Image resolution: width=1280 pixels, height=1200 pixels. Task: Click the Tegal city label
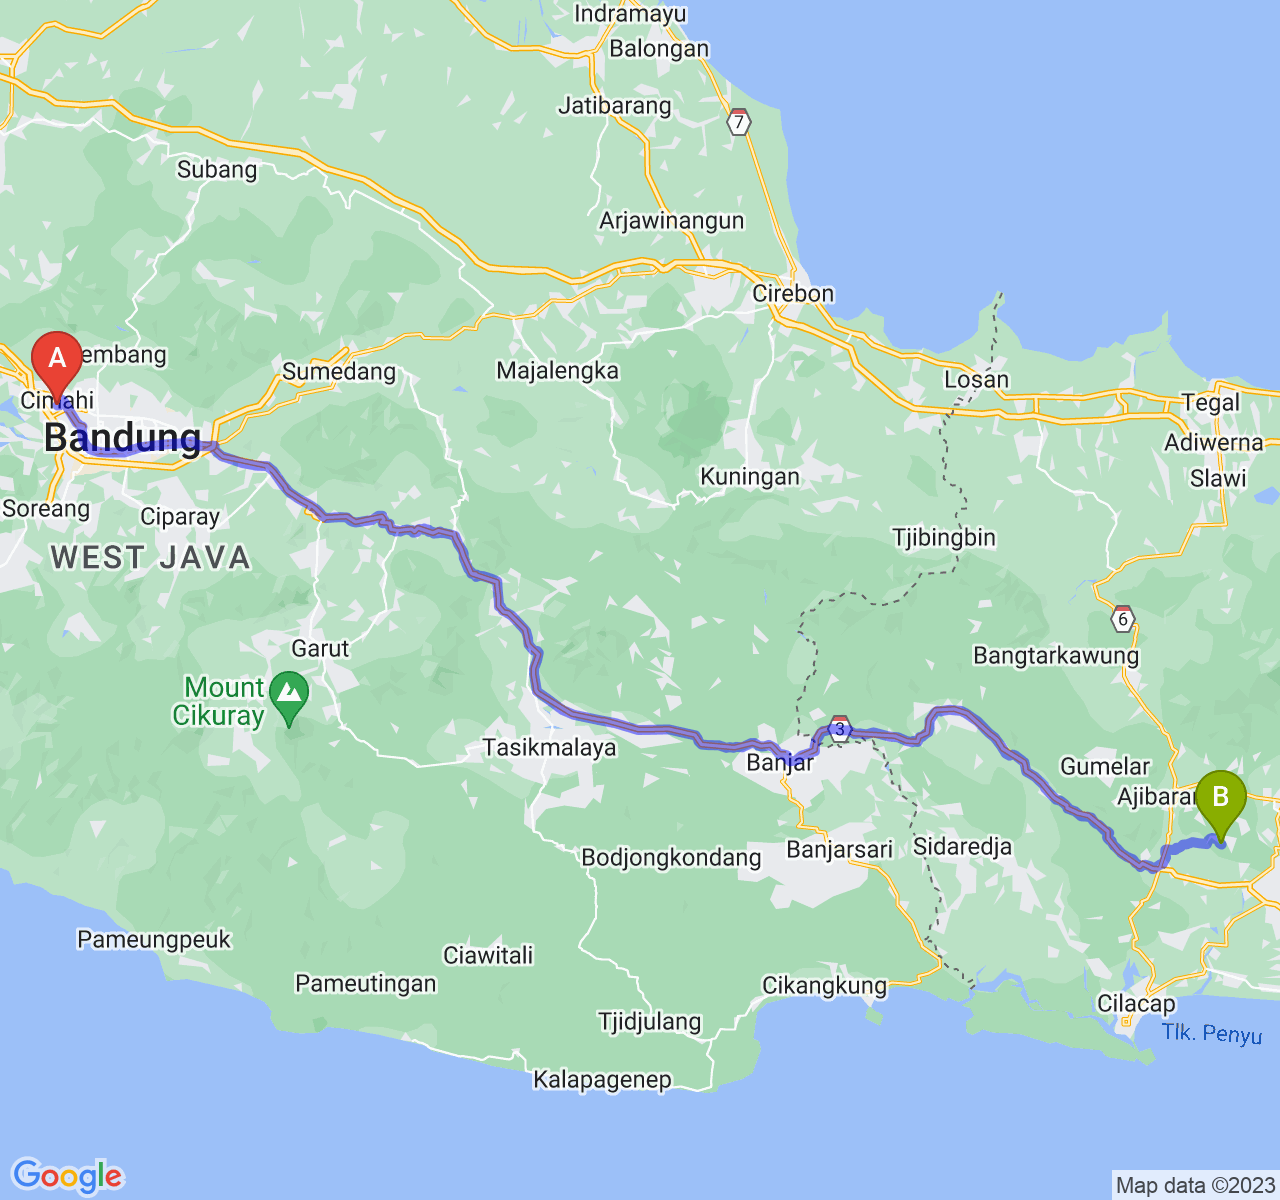point(1211,403)
